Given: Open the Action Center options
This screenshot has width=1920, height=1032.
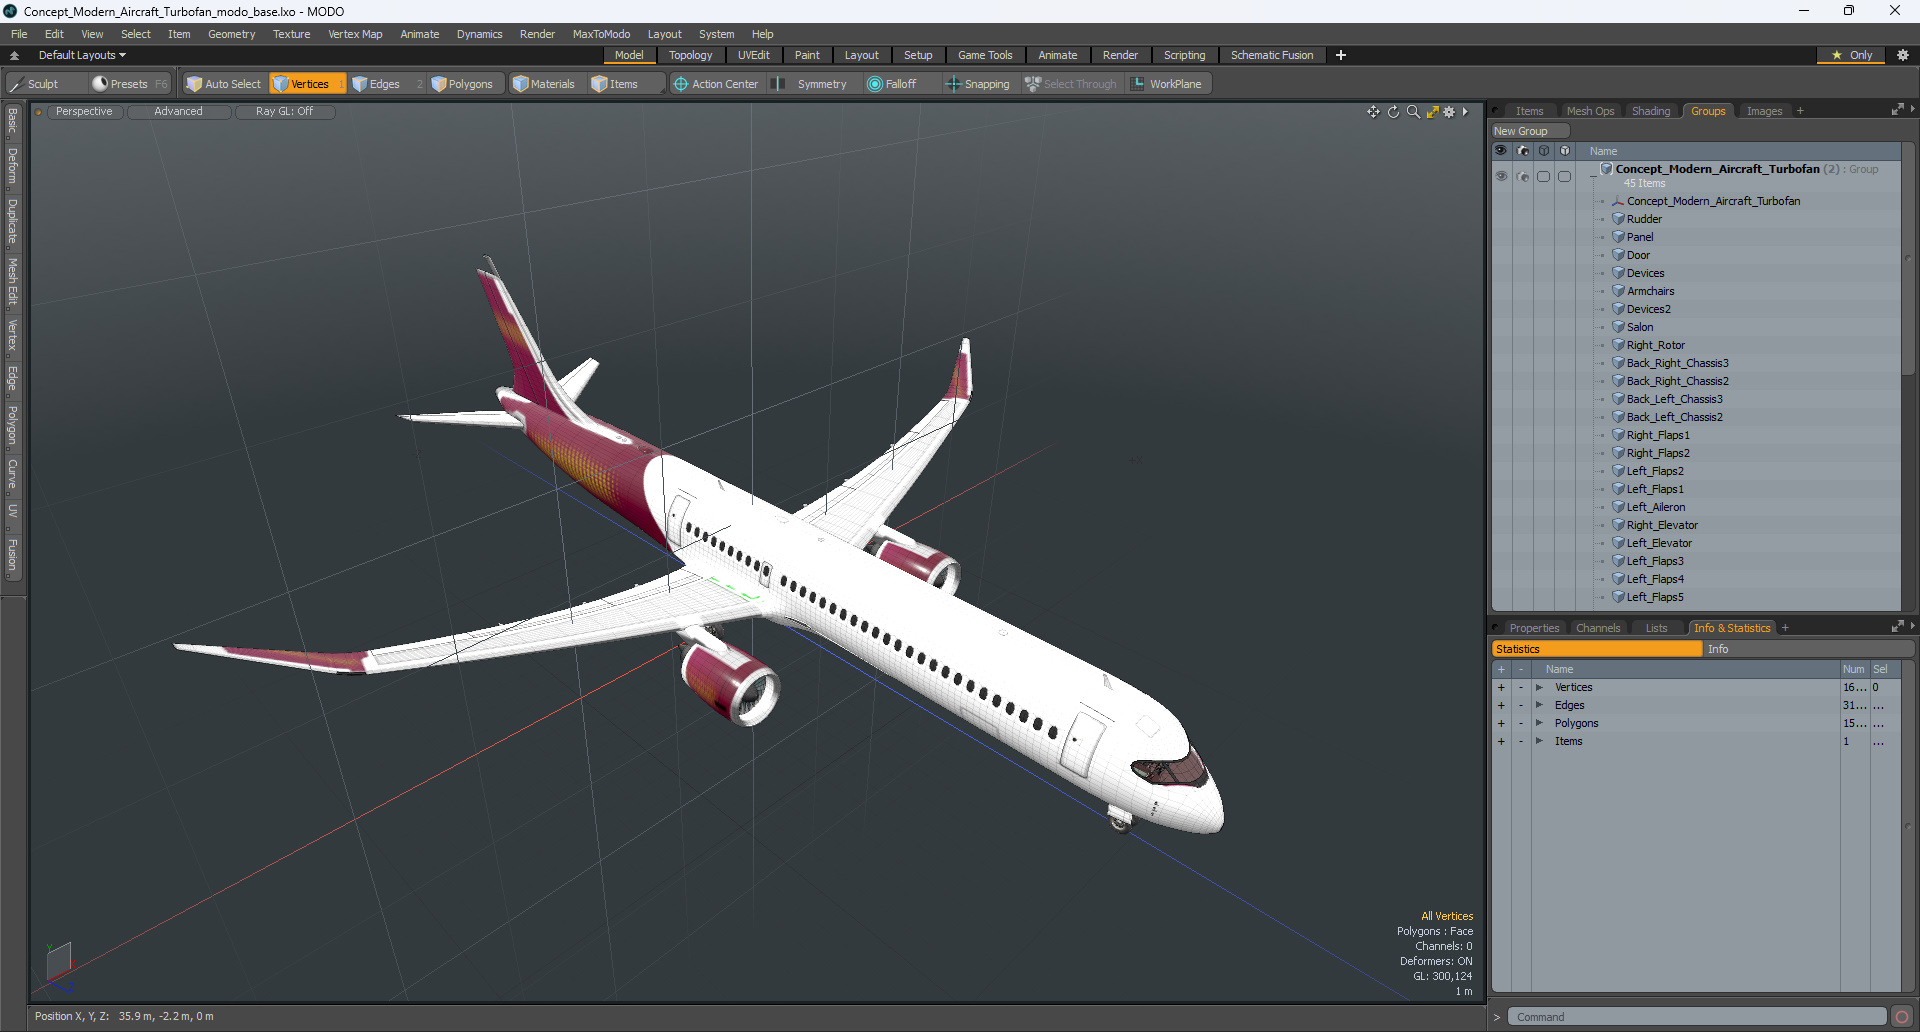Looking at the screenshot, I should [x=716, y=84].
